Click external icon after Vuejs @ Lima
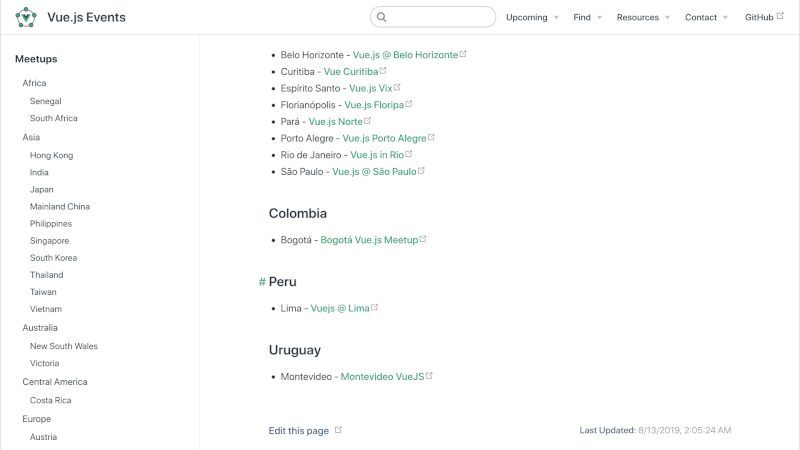This screenshot has width=800, height=450. (x=375, y=308)
